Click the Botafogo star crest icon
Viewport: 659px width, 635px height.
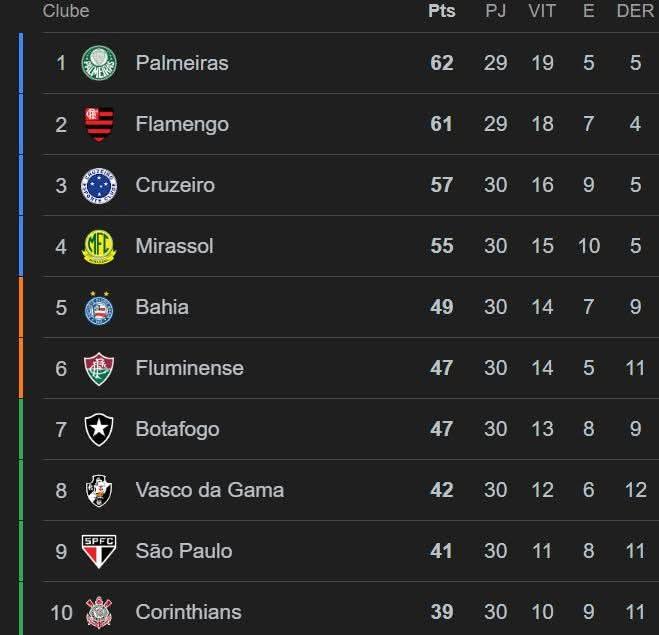(99, 429)
